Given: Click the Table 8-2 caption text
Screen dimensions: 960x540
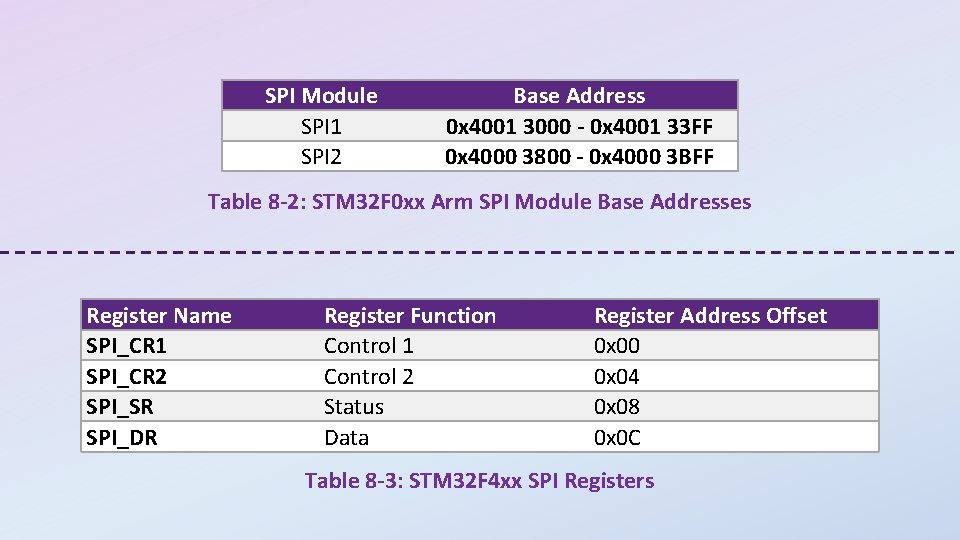Looking at the screenshot, I should pos(479,202).
